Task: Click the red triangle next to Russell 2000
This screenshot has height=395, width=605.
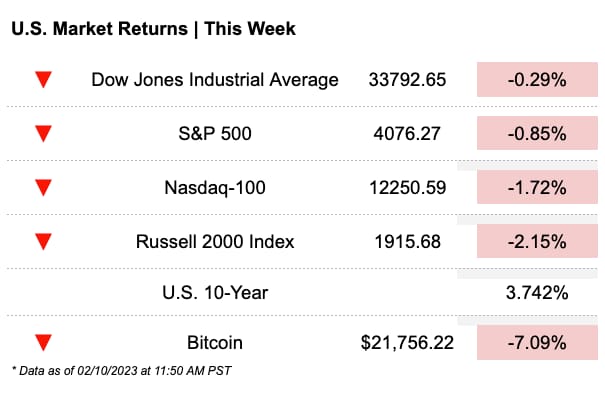Action: pyautogui.click(x=43, y=241)
